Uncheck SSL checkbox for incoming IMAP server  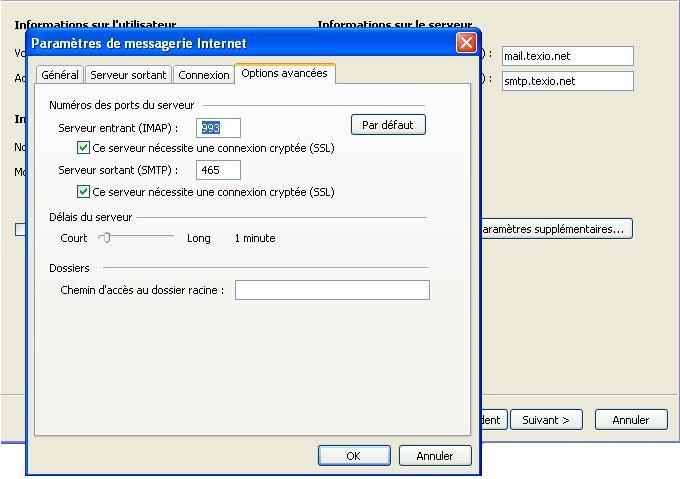(x=84, y=148)
